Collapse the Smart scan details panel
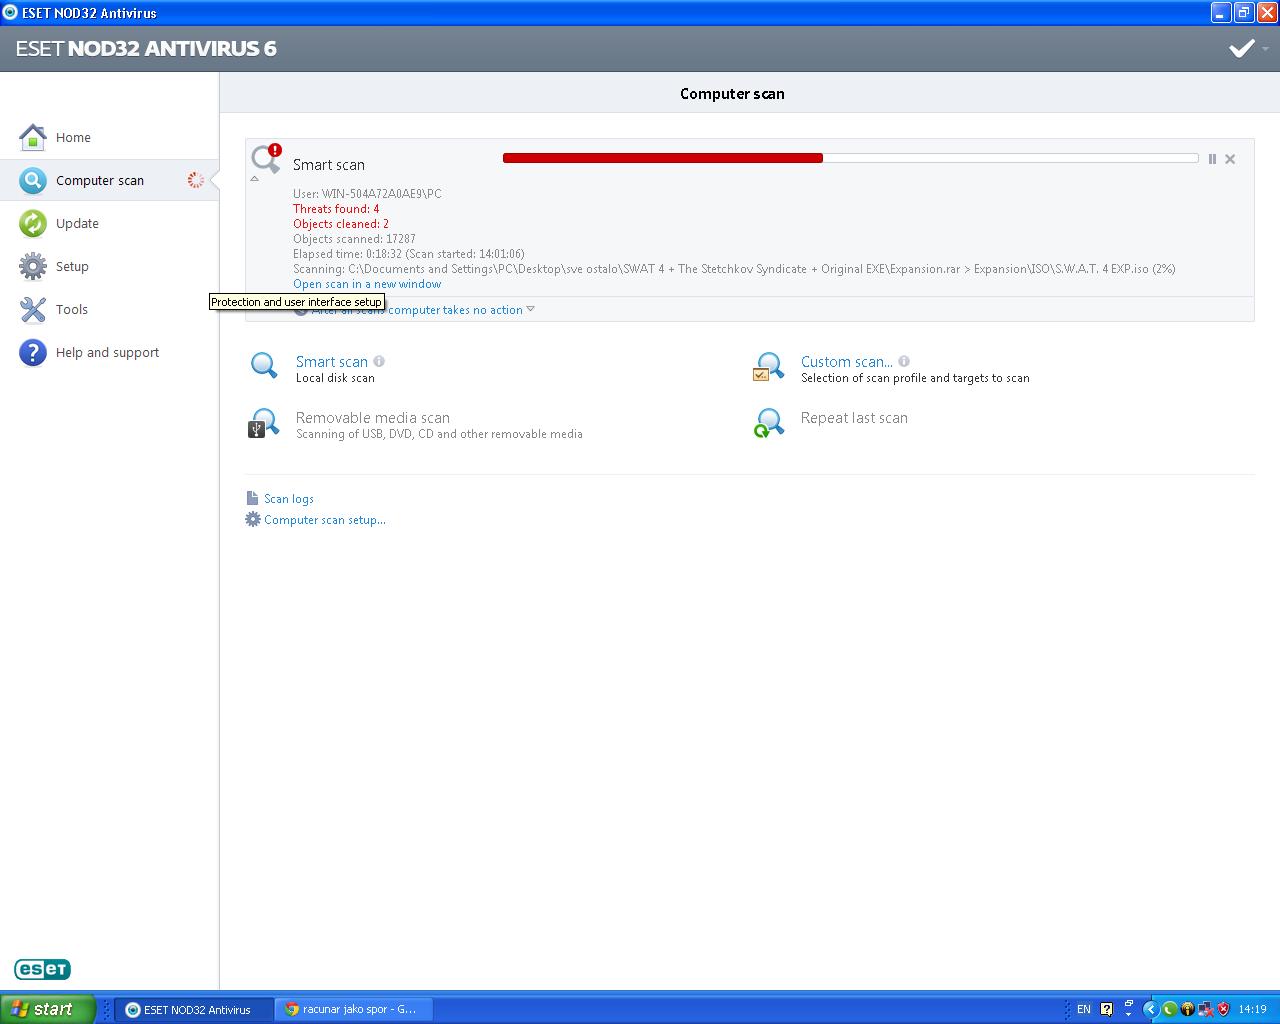Image resolution: width=1280 pixels, height=1024 pixels. 254,179
